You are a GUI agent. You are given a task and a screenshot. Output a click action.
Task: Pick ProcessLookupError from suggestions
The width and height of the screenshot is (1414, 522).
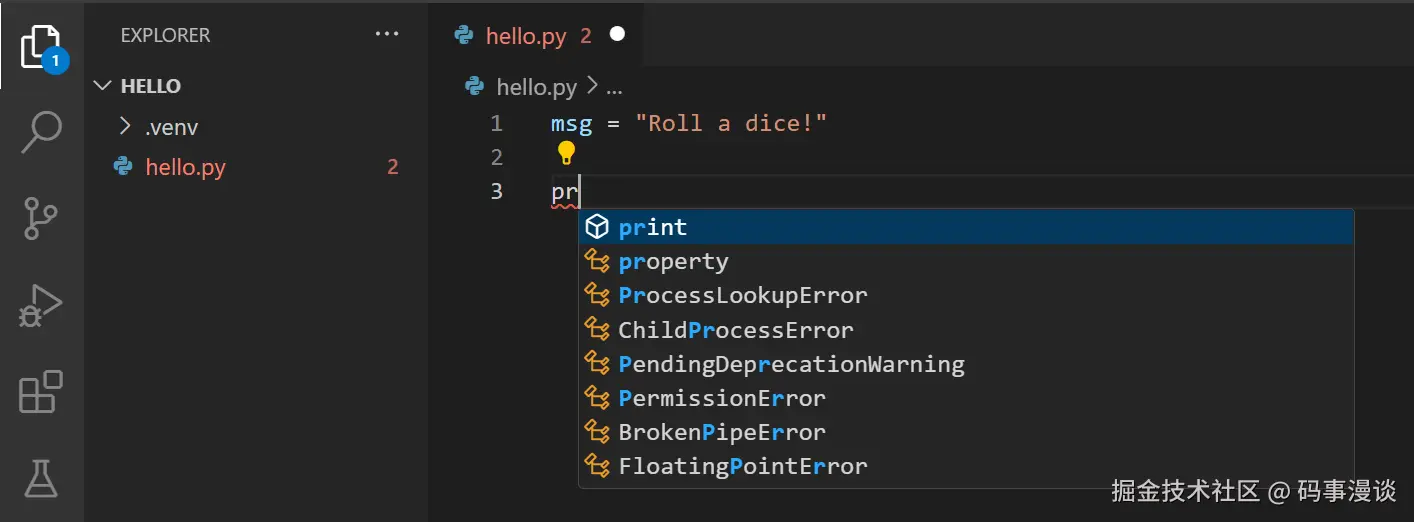[966, 295]
